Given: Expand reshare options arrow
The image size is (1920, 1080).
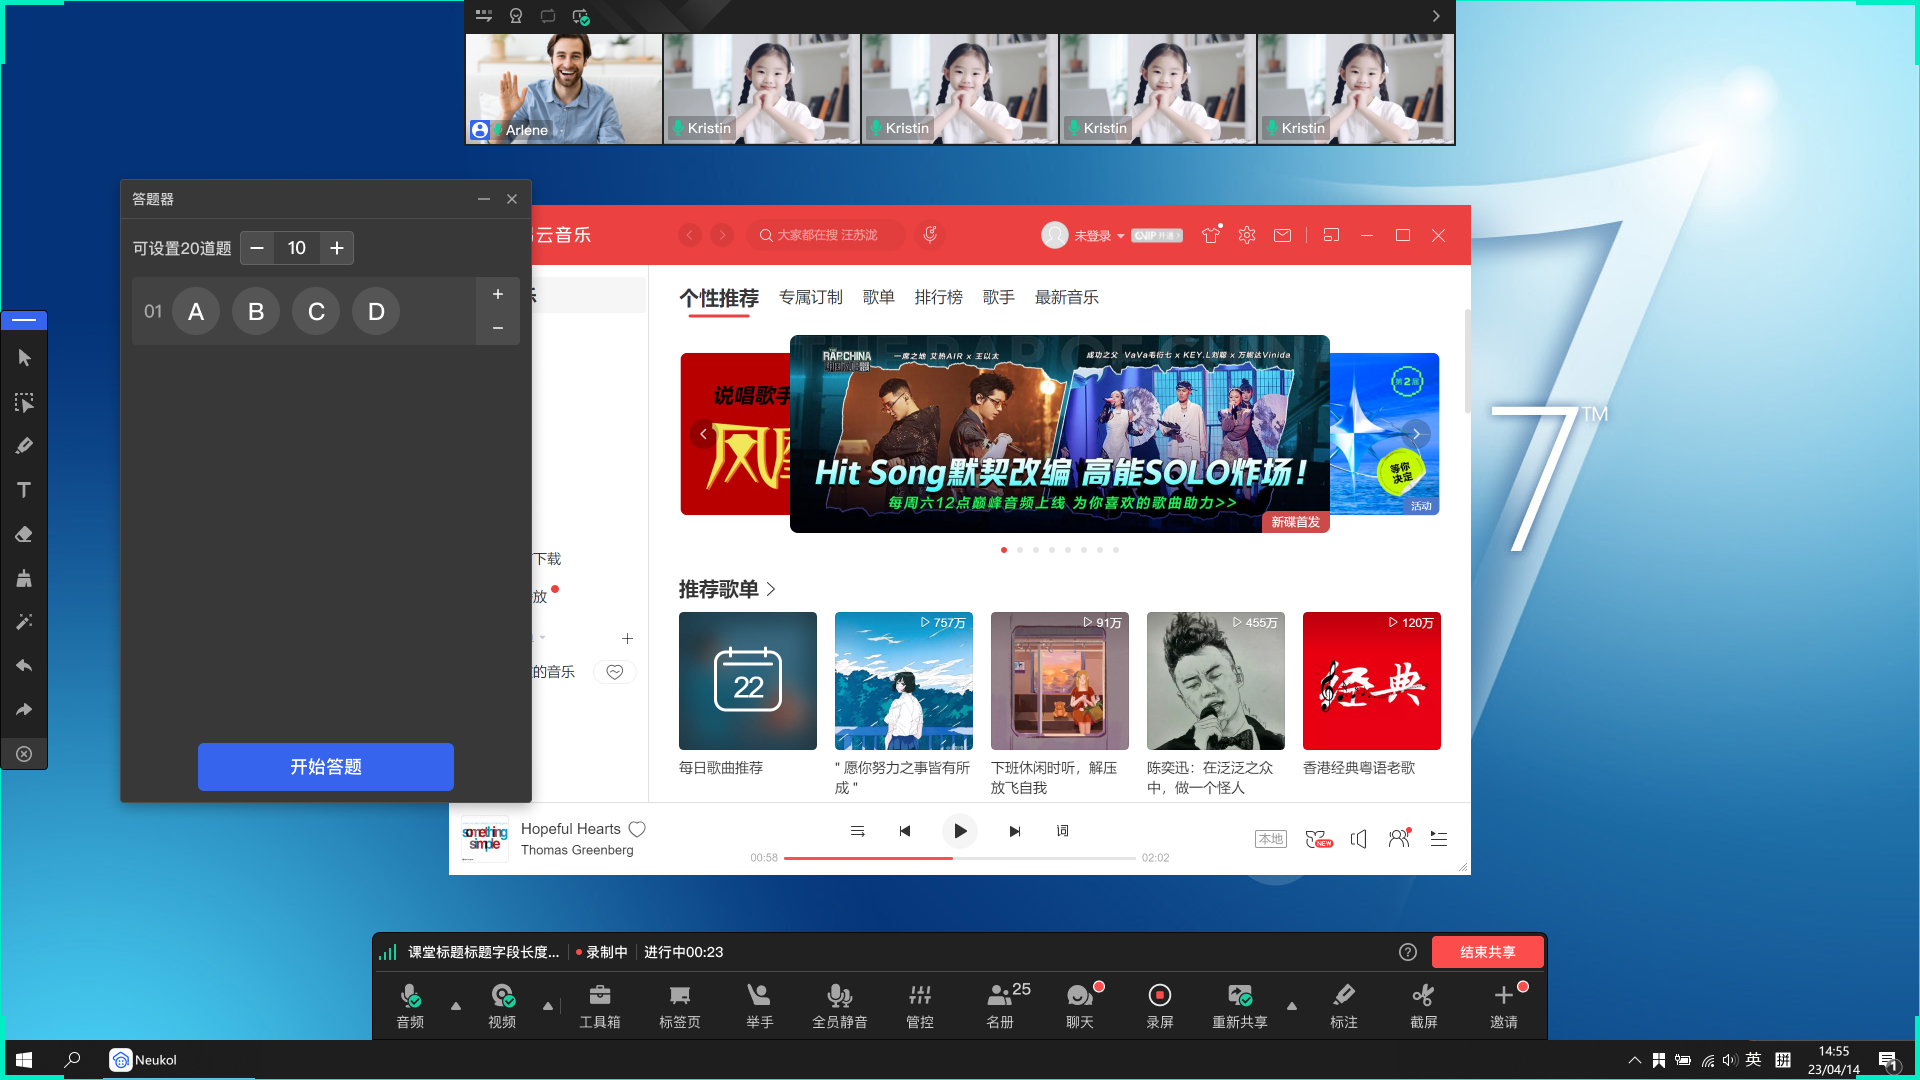Looking at the screenshot, I should pyautogui.click(x=1292, y=1006).
